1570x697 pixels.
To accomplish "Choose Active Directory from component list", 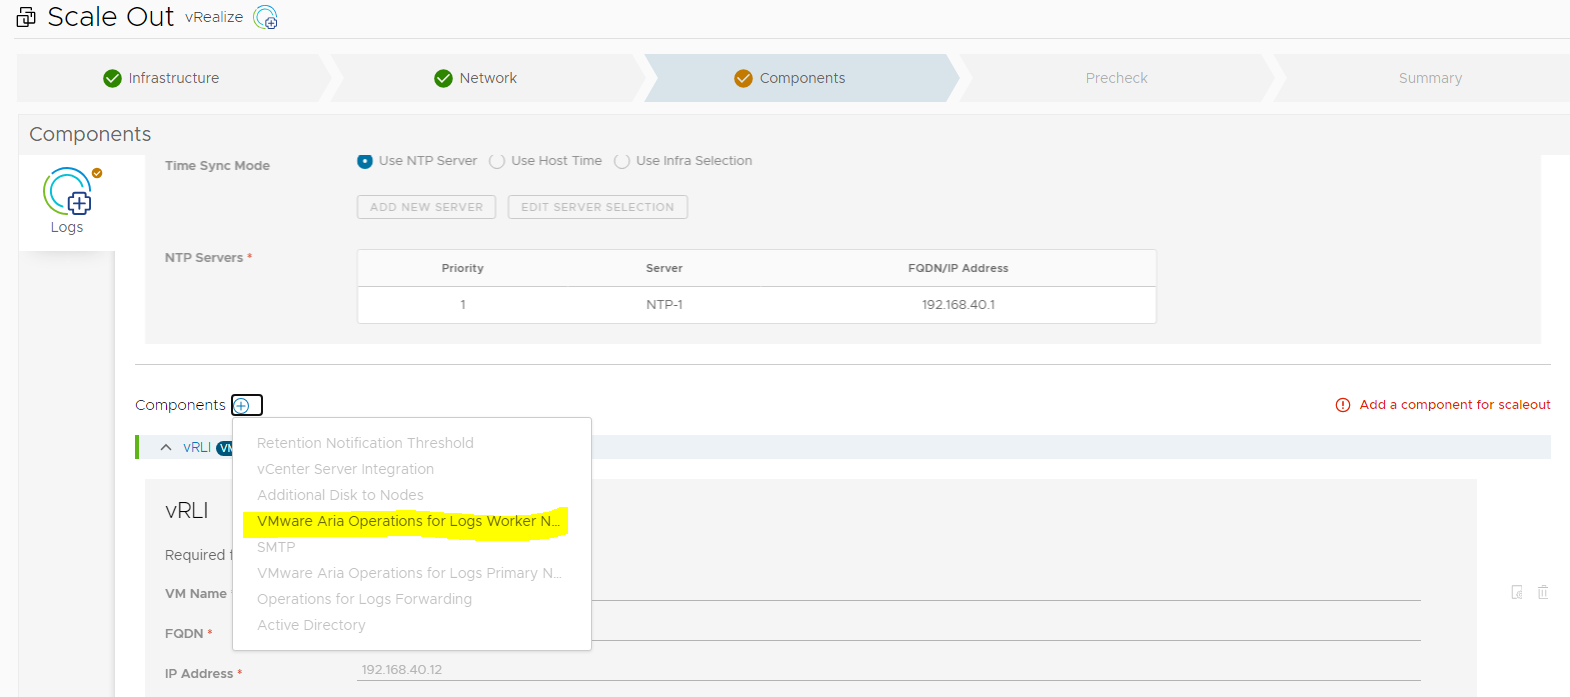I will click(x=311, y=625).
